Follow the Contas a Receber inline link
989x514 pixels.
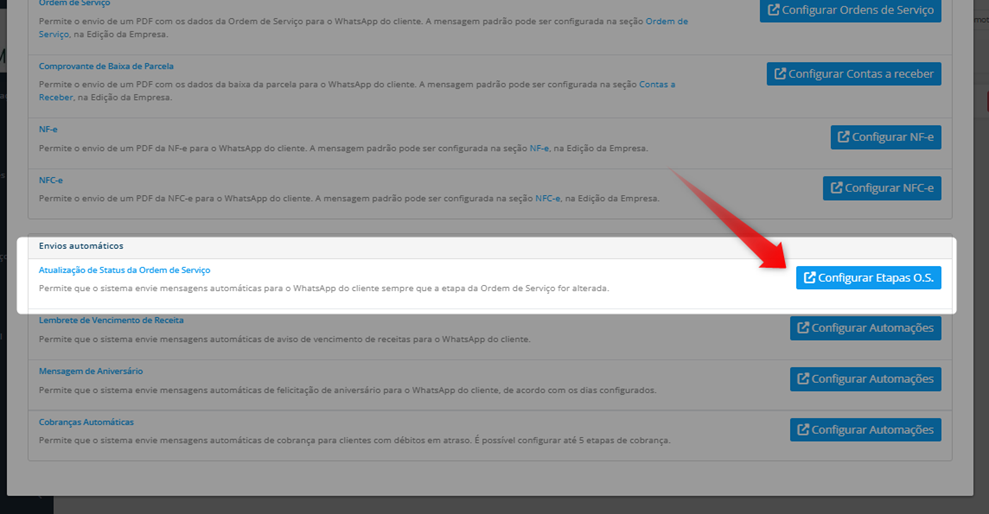tap(357, 91)
